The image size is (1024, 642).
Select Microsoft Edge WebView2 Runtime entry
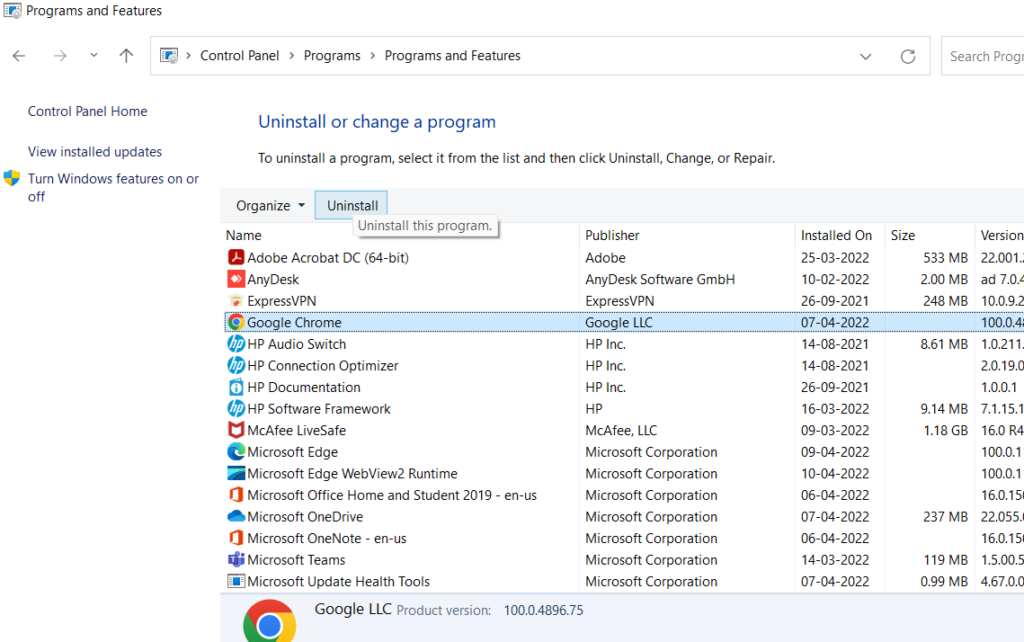click(x=352, y=473)
